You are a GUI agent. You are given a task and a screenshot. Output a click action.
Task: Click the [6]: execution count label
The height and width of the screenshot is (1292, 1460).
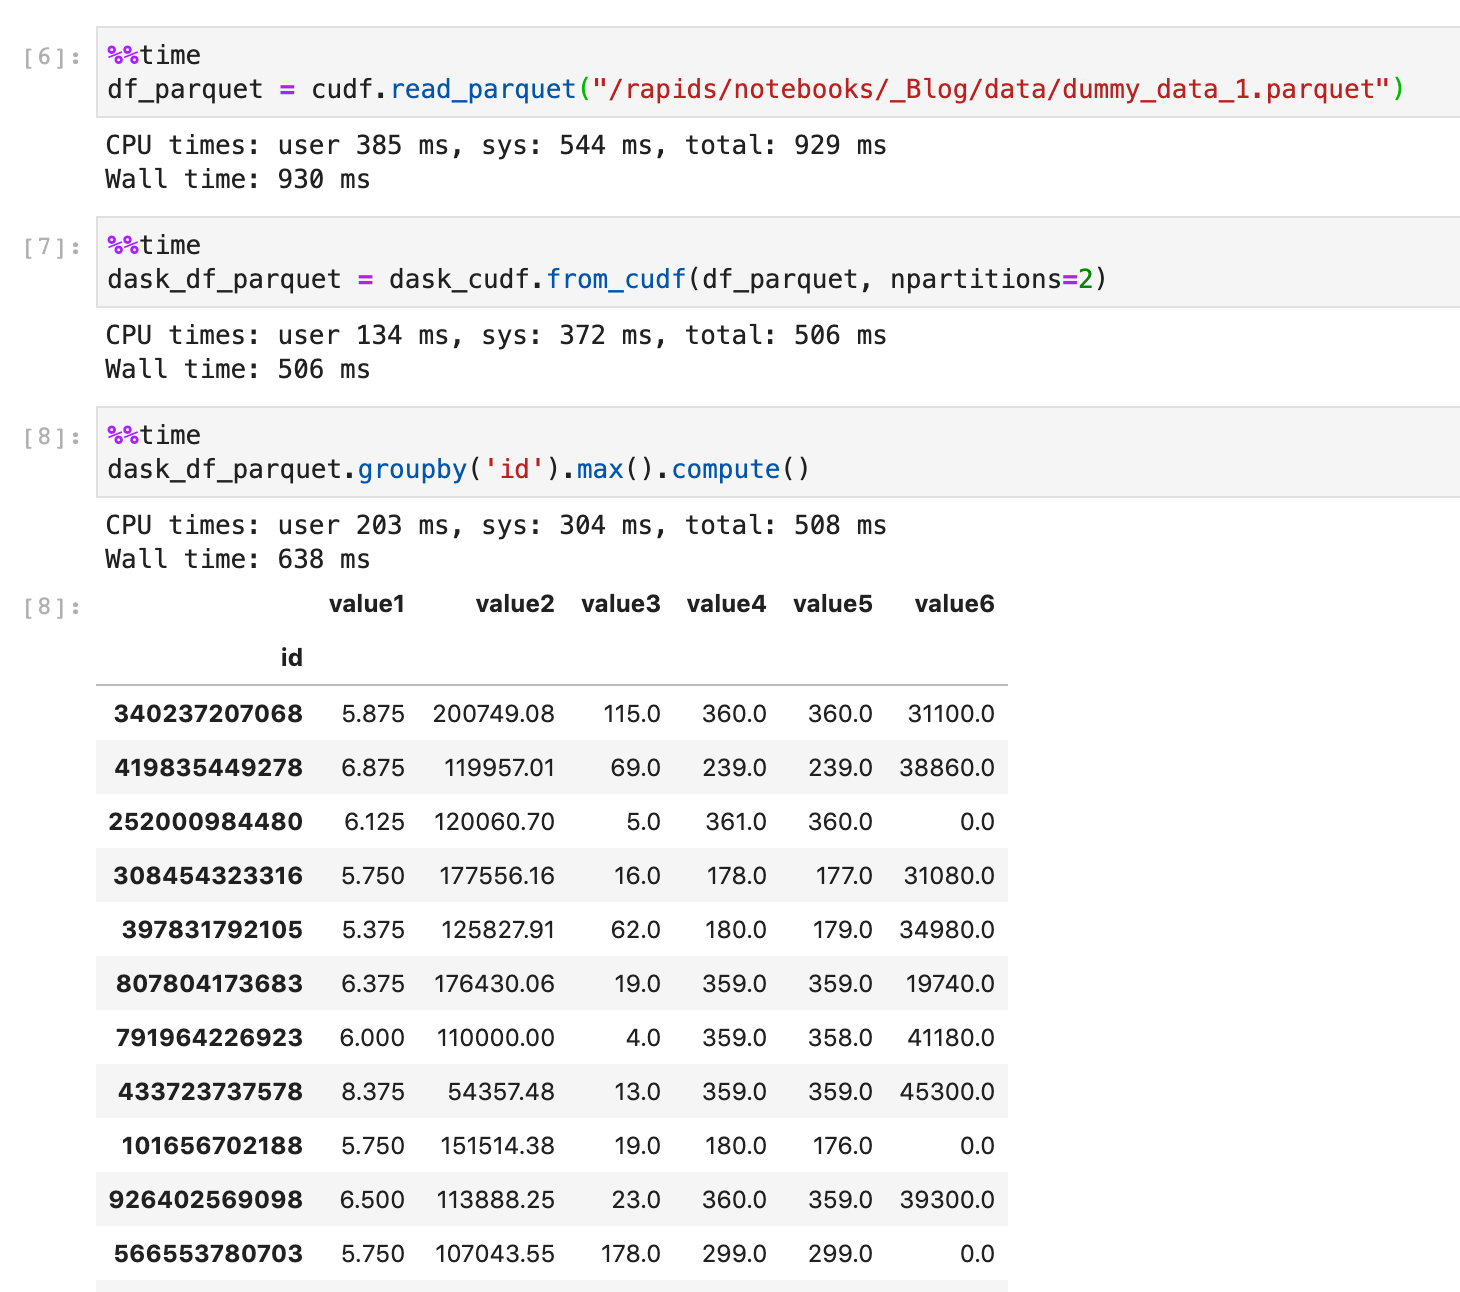tap(45, 58)
